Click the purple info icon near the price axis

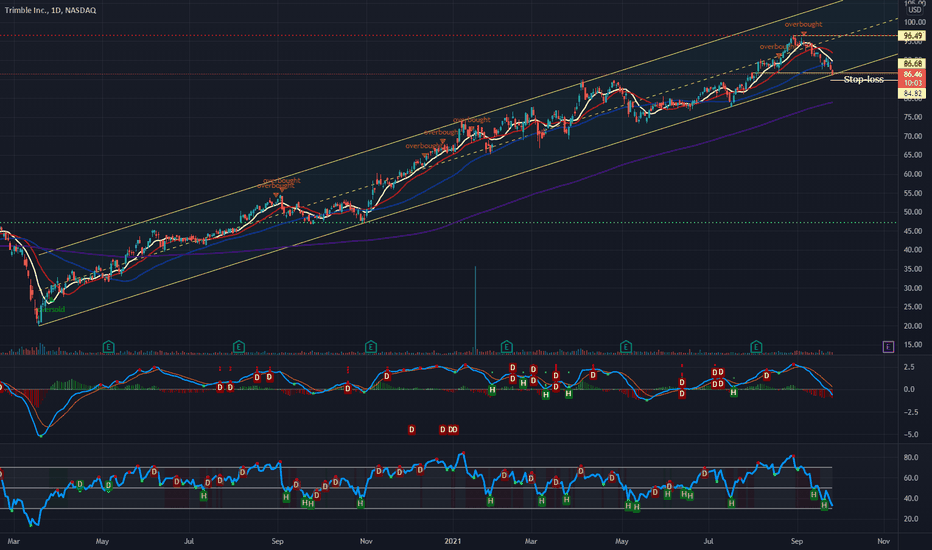(x=888, y=347)
